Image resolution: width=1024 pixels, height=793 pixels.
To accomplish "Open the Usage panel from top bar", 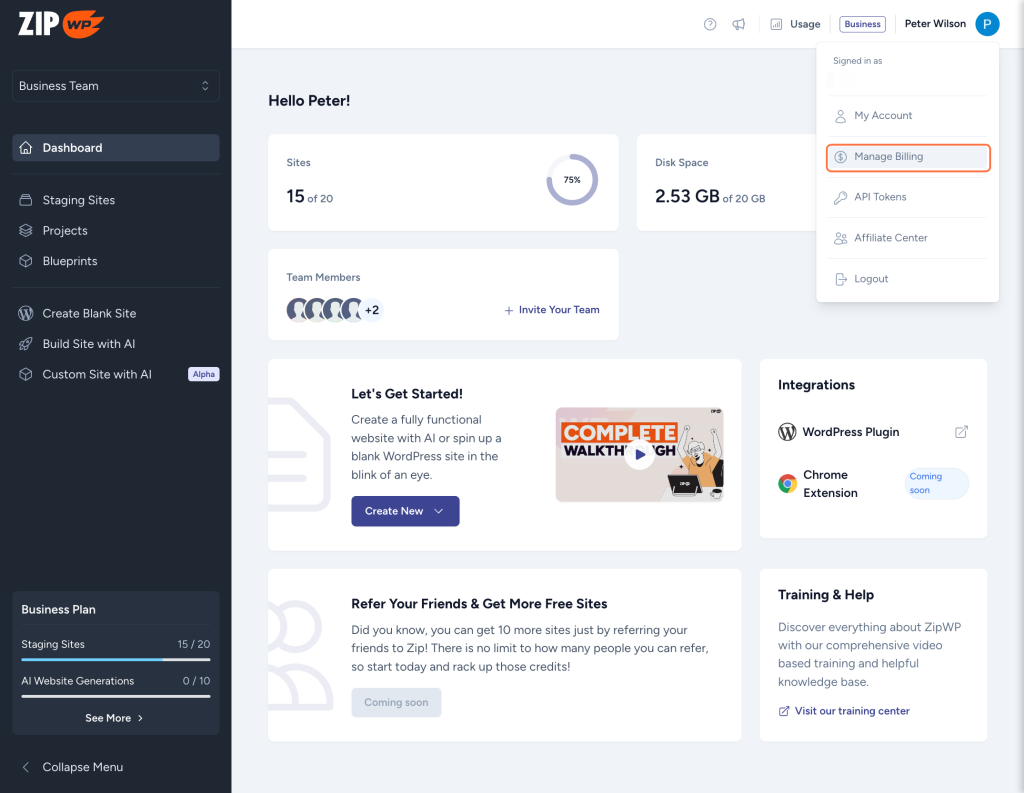I will (x=795, y=24).
